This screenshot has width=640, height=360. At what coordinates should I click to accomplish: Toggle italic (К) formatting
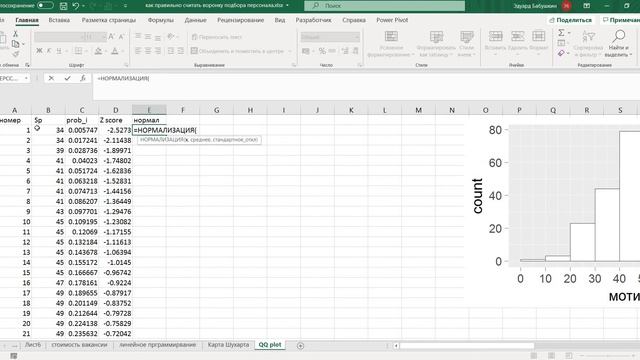click(49, 51)
